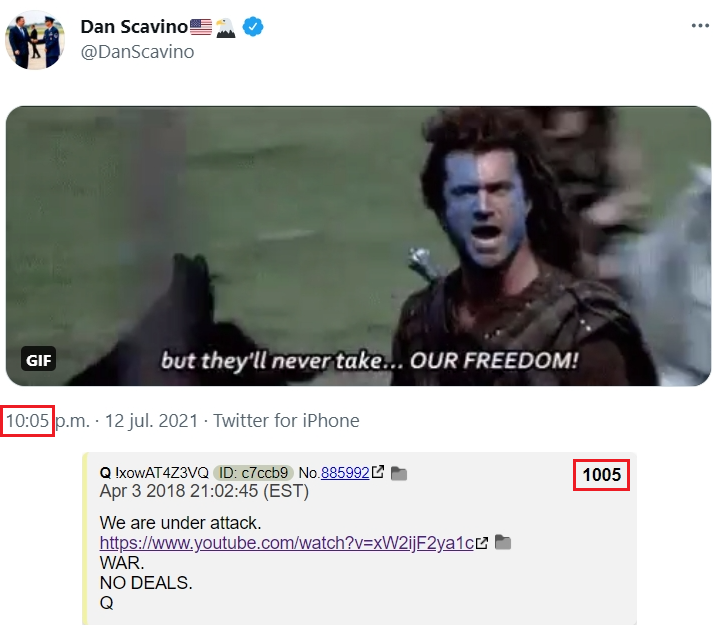
Task: Click the Q !xowAT4Z3VQ tripcode name
Action: (x=154, y=472)
